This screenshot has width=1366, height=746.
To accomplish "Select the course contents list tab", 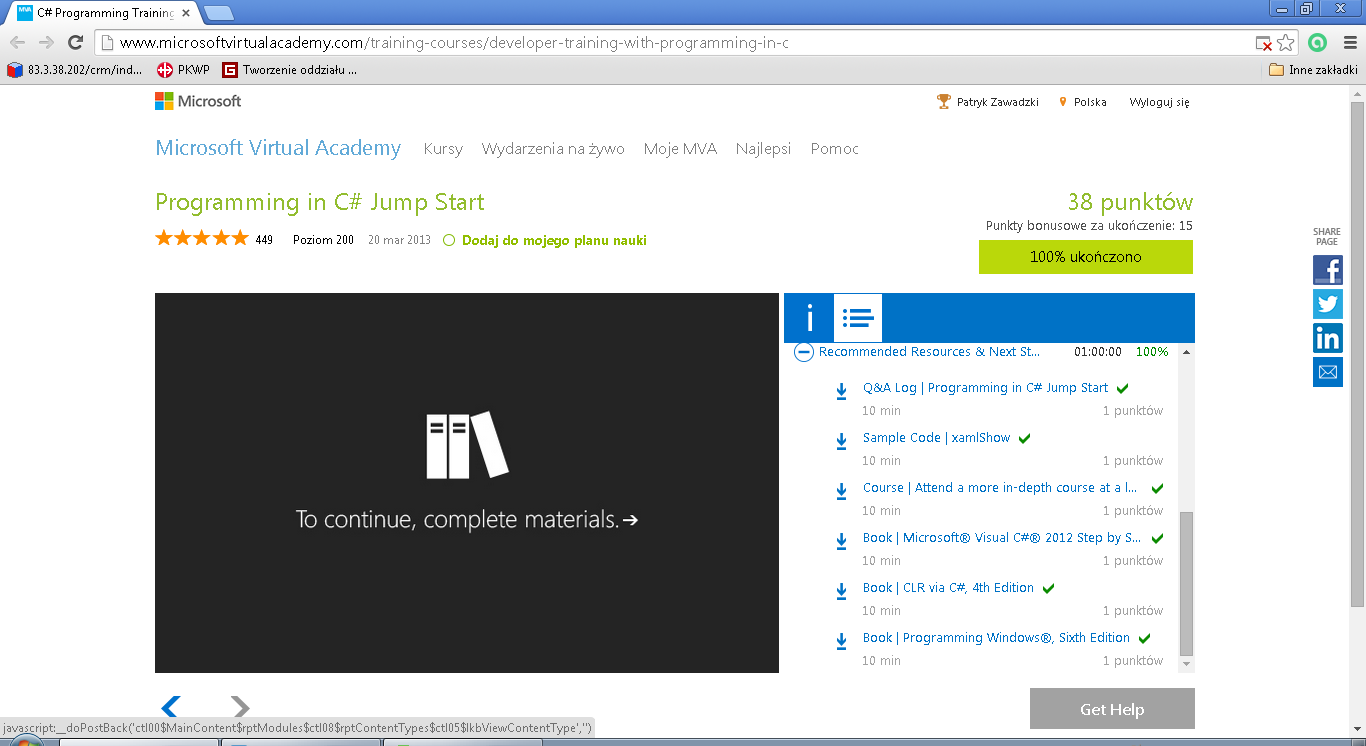I will [857, 318].
